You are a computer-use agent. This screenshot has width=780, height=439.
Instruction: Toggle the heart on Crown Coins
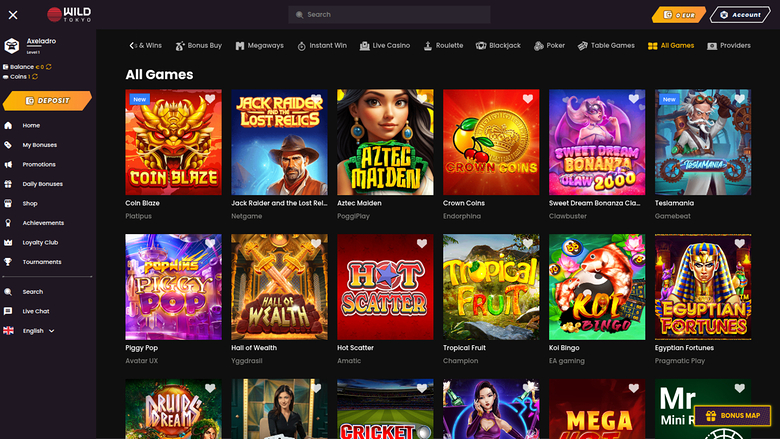528,100
